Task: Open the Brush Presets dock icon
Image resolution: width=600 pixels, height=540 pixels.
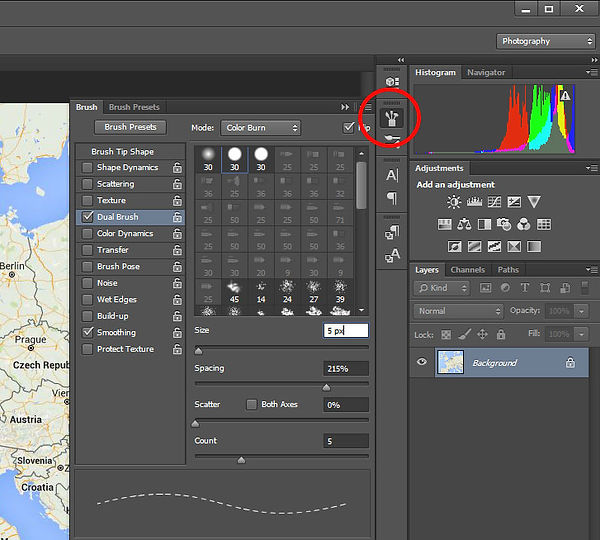Action: coord(392,140)
